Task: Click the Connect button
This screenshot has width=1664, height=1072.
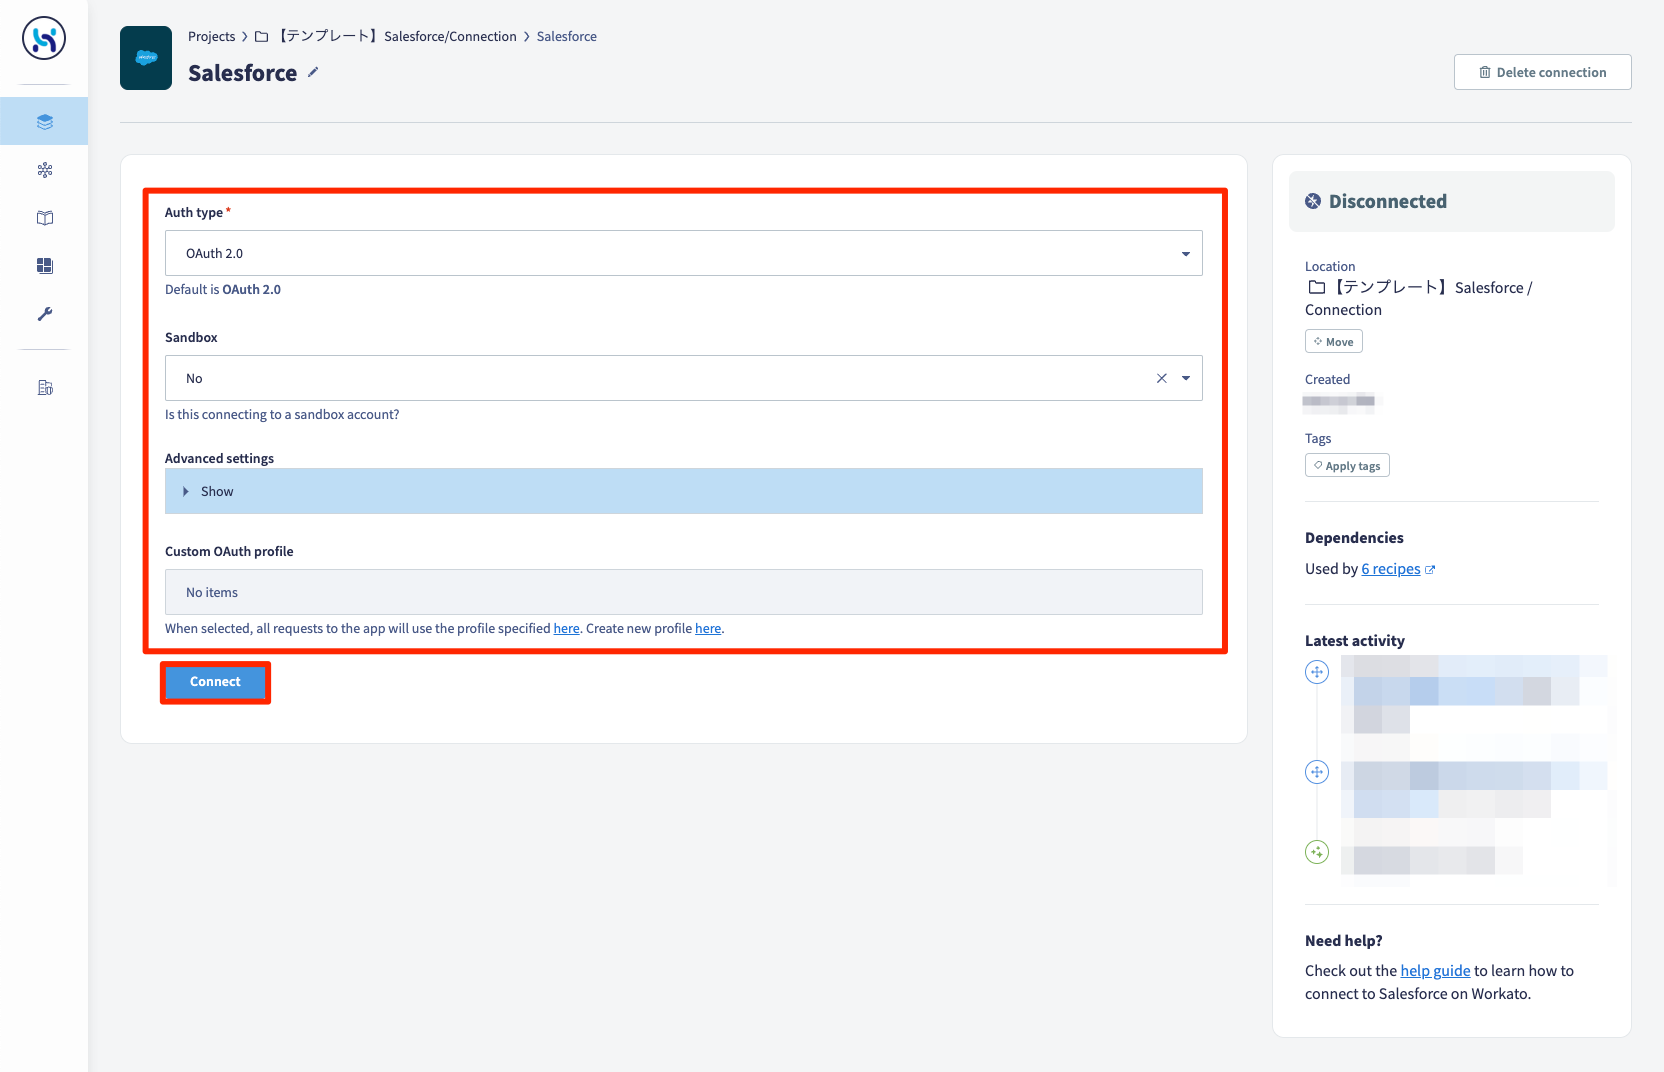Action: click(x=215, y=682)
